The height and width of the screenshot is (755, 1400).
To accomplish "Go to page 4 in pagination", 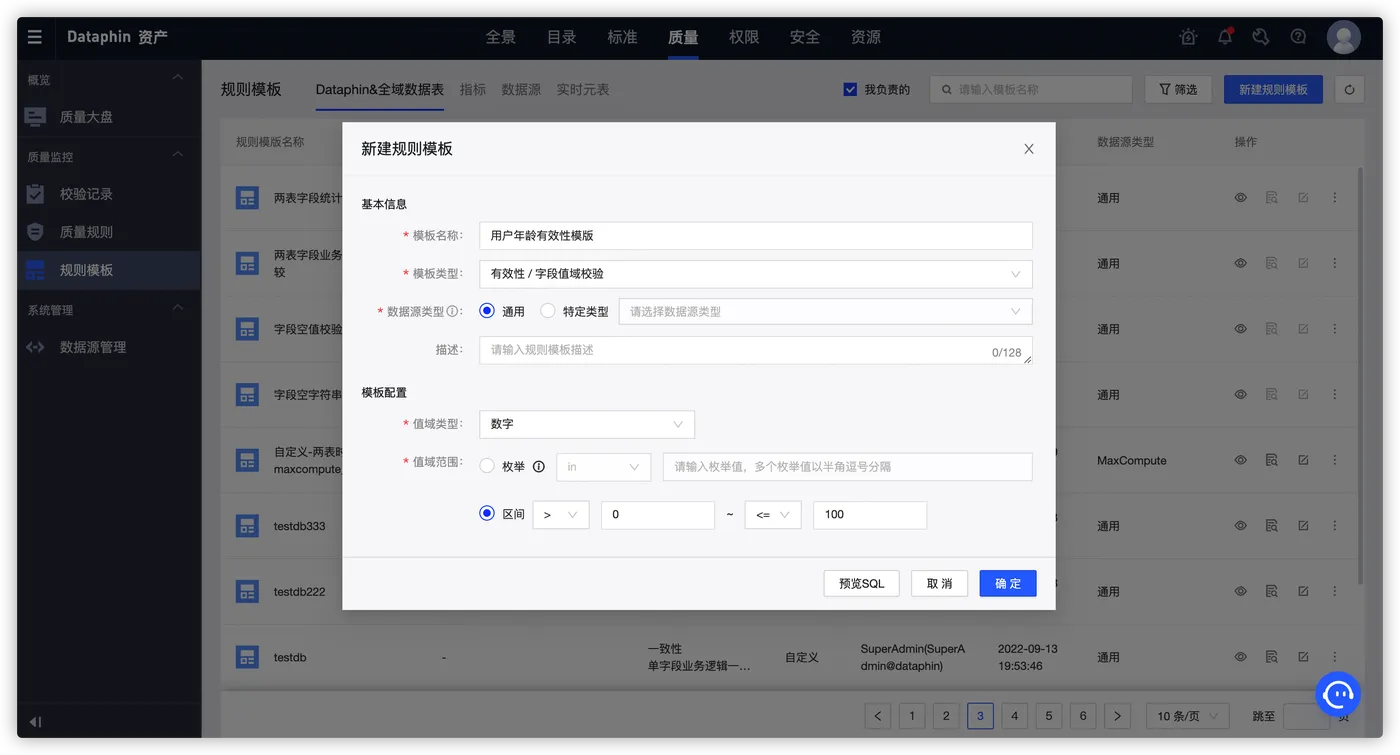I will click(x=1014, y=716).
